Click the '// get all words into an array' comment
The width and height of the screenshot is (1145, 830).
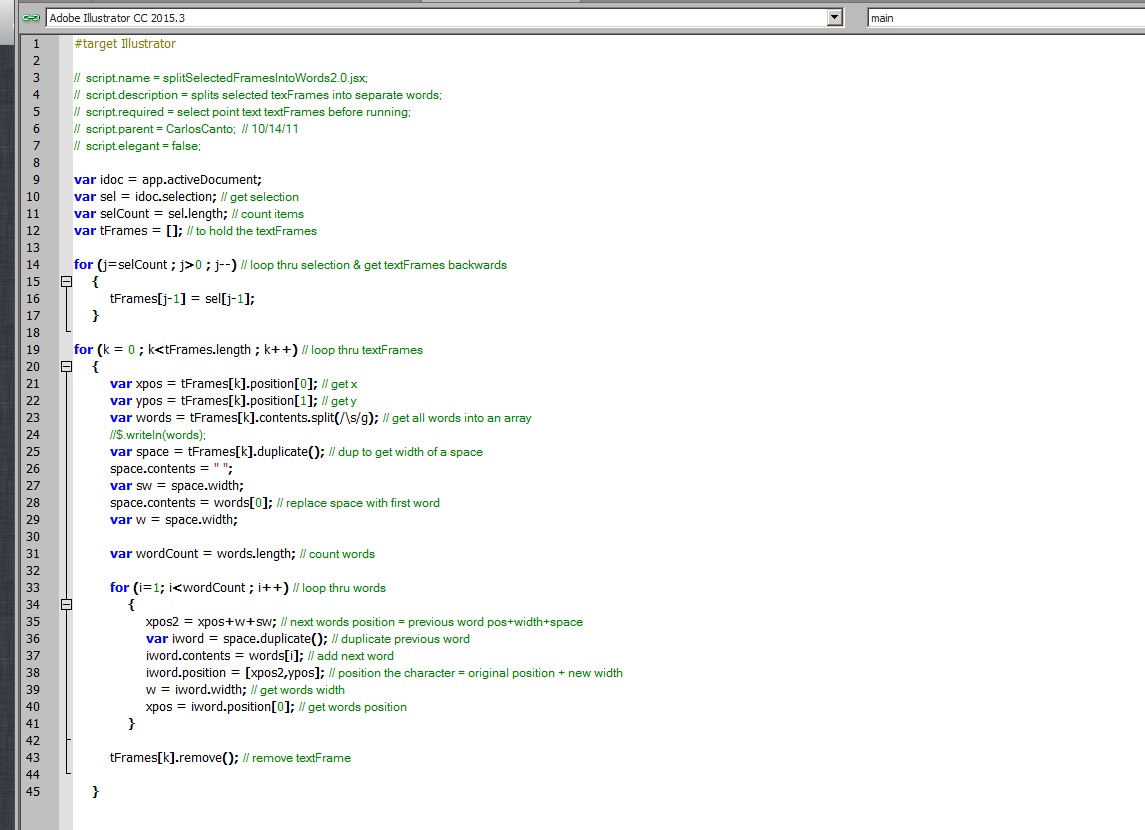coord(457,418)
